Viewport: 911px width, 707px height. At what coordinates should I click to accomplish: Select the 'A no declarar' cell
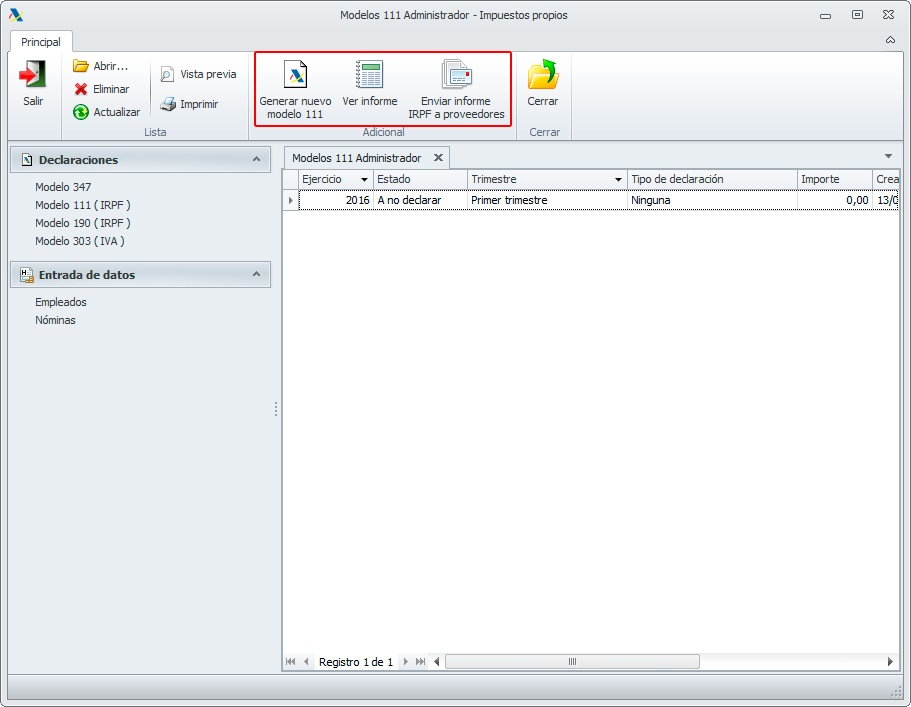(420, 200)
